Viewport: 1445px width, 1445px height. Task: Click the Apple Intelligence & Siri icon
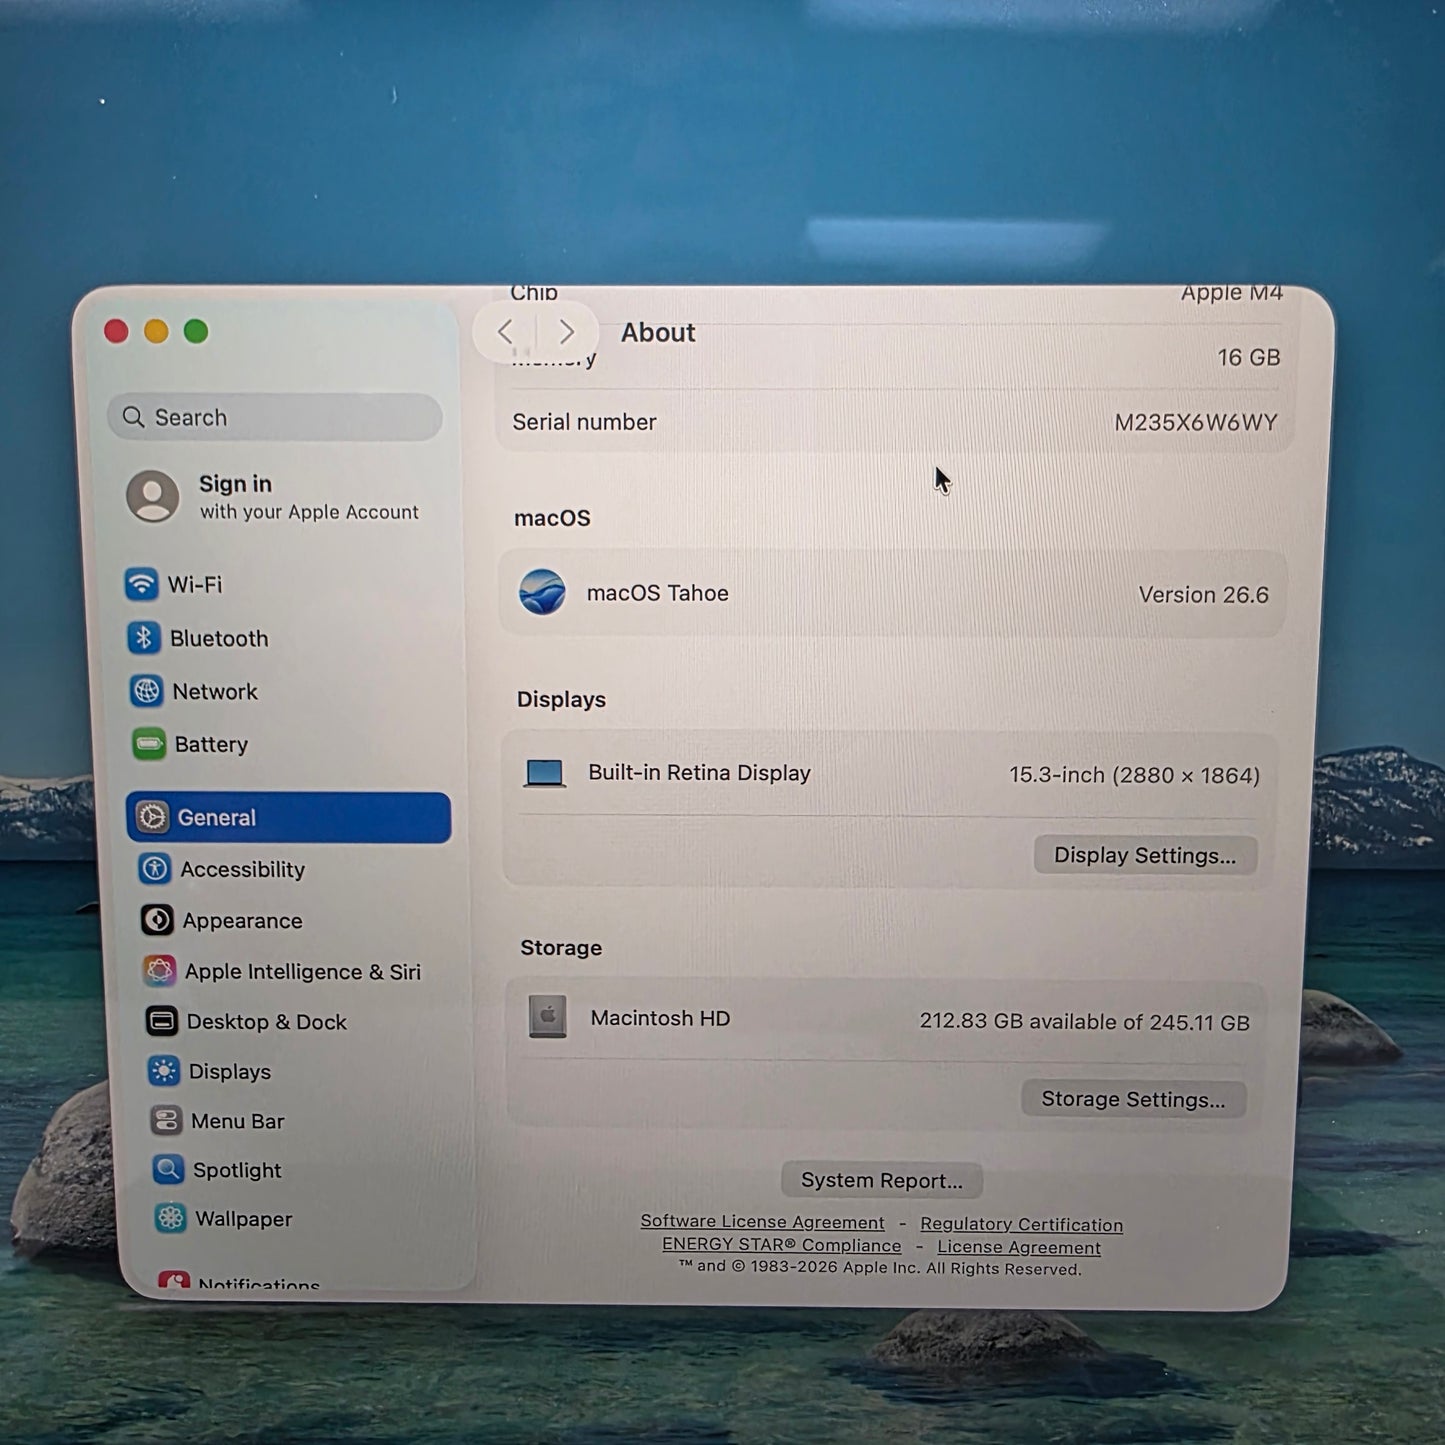160,971
